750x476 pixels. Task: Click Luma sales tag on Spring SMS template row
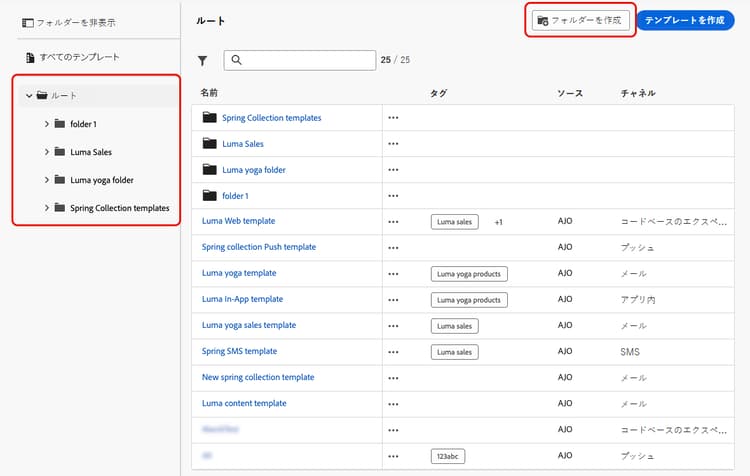[x=454, y=352]
